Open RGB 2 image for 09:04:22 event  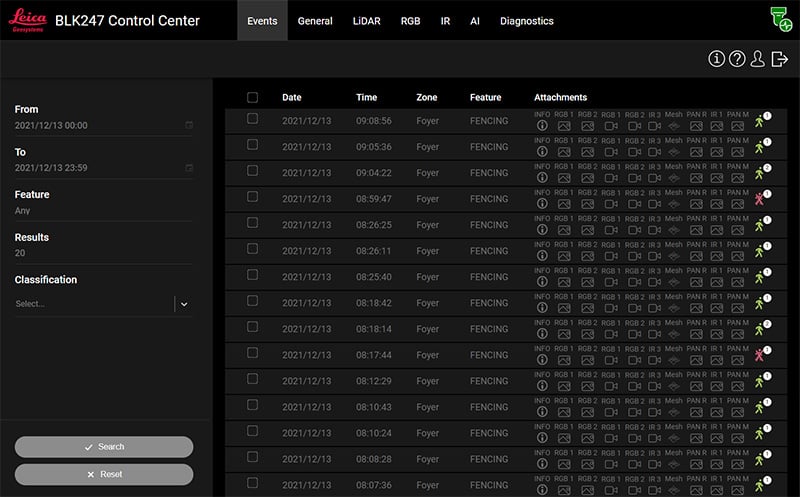(587, 178)
